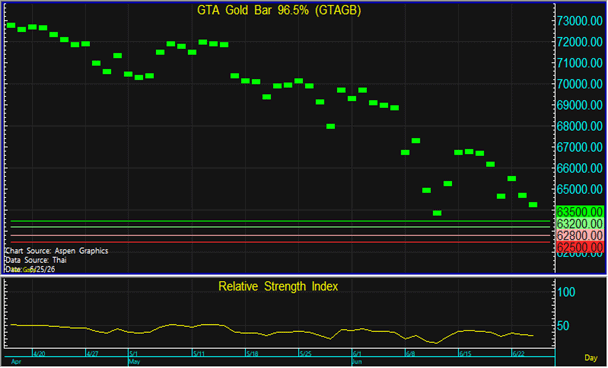Click the RSI 100 level axis label
The image size is (608, 368).
(567, 292)
